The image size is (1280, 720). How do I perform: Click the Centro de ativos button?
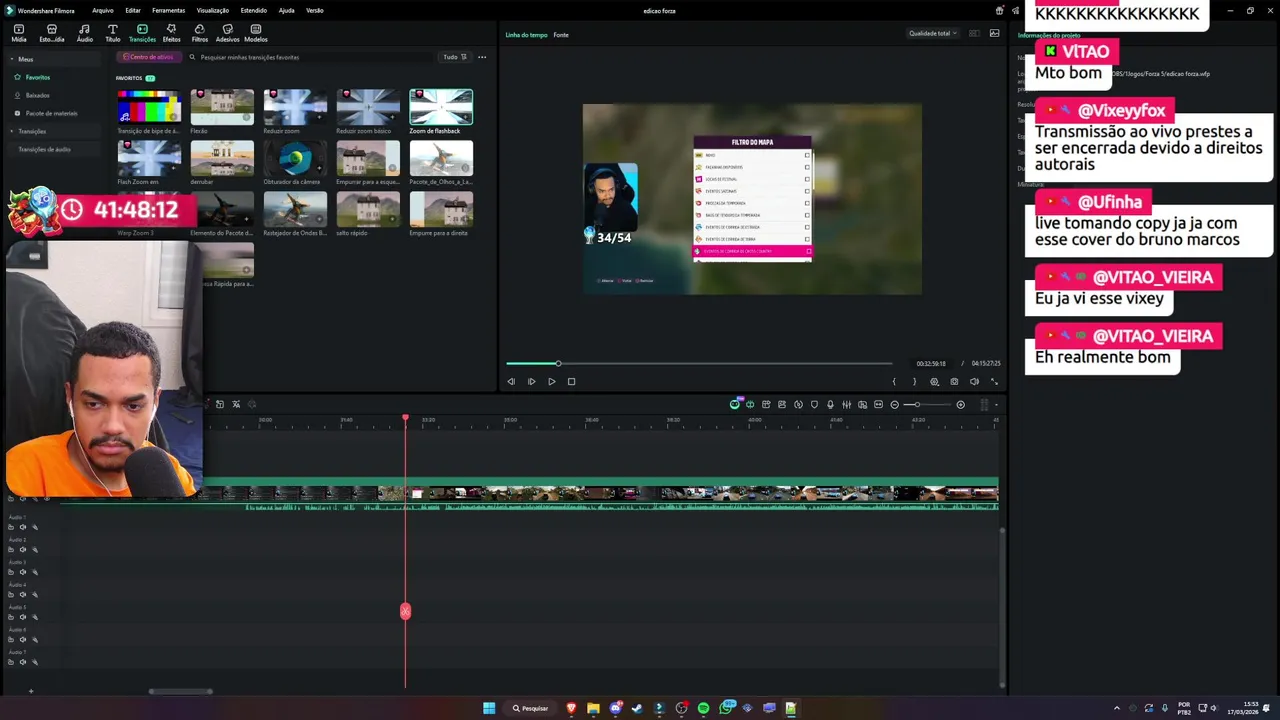click(148, 57)
